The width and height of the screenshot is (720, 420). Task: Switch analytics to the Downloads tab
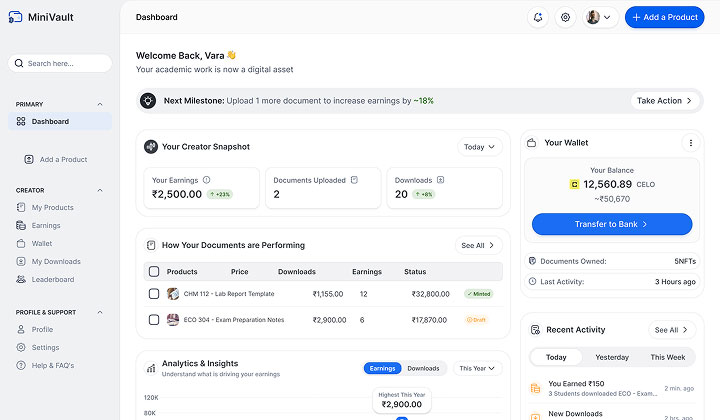pos(423,368)
